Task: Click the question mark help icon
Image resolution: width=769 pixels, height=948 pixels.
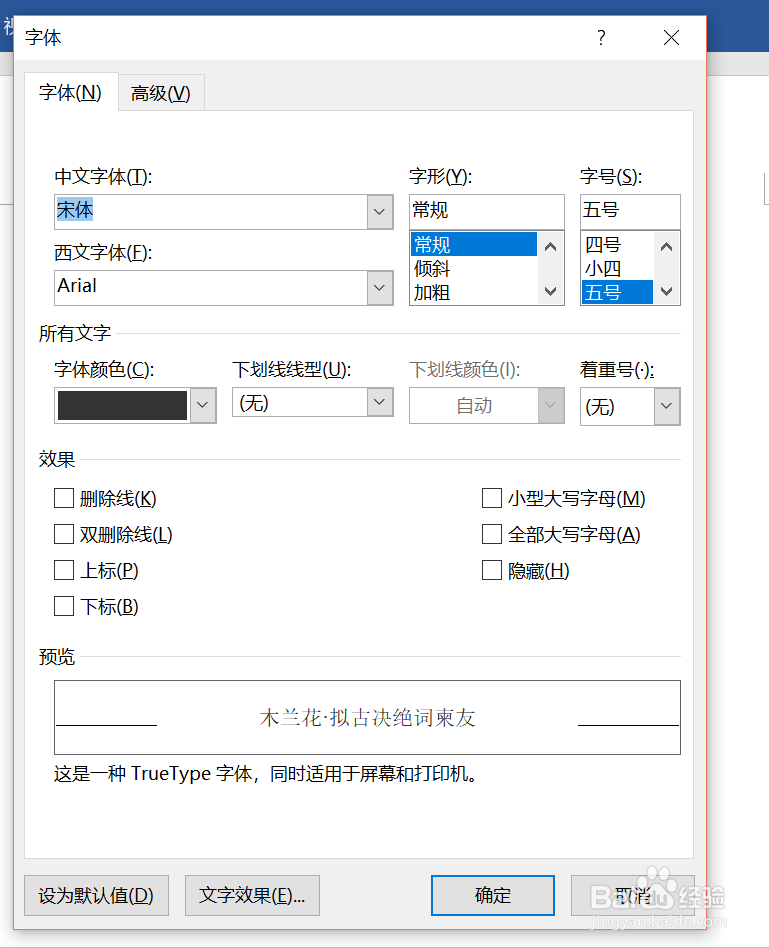Action: [601, 38]
